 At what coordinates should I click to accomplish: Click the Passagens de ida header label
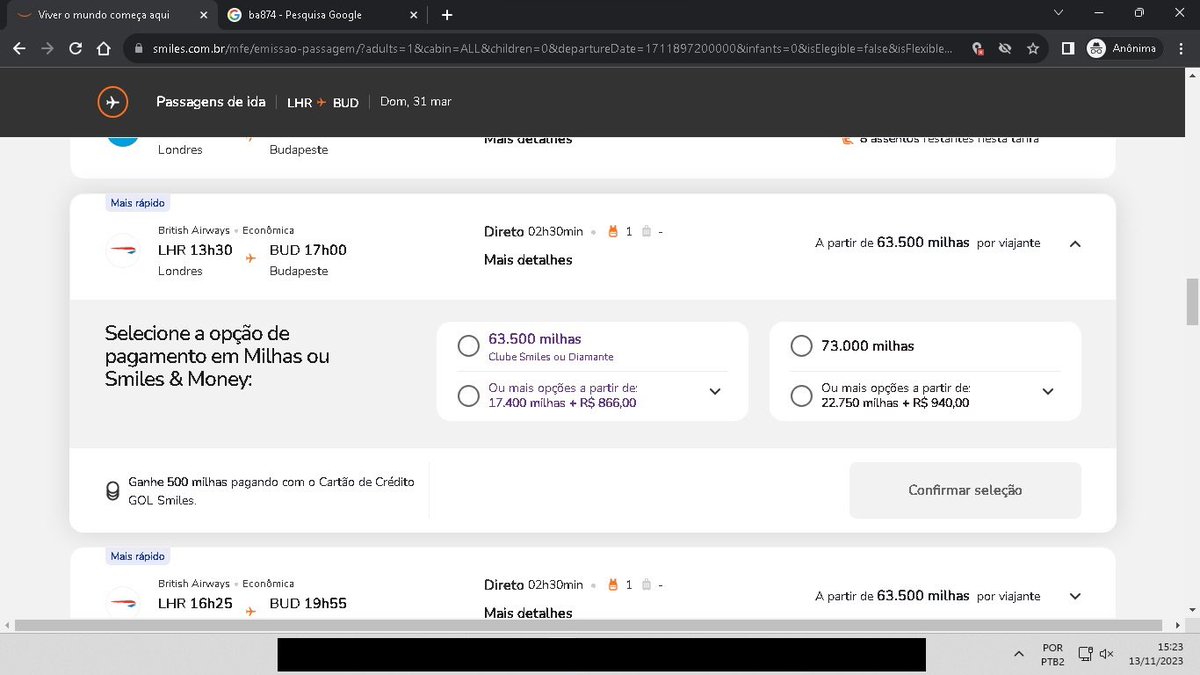coord(211,102)
